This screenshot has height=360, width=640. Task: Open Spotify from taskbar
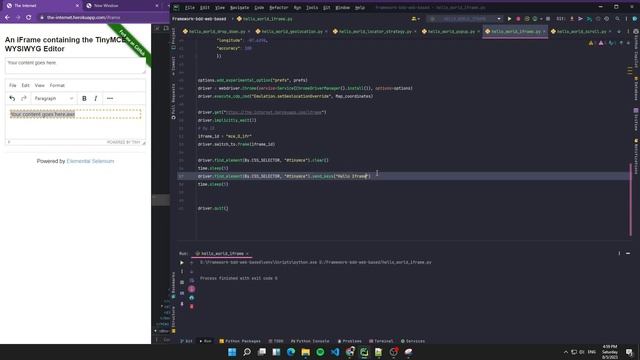click(x=320, y=352)
